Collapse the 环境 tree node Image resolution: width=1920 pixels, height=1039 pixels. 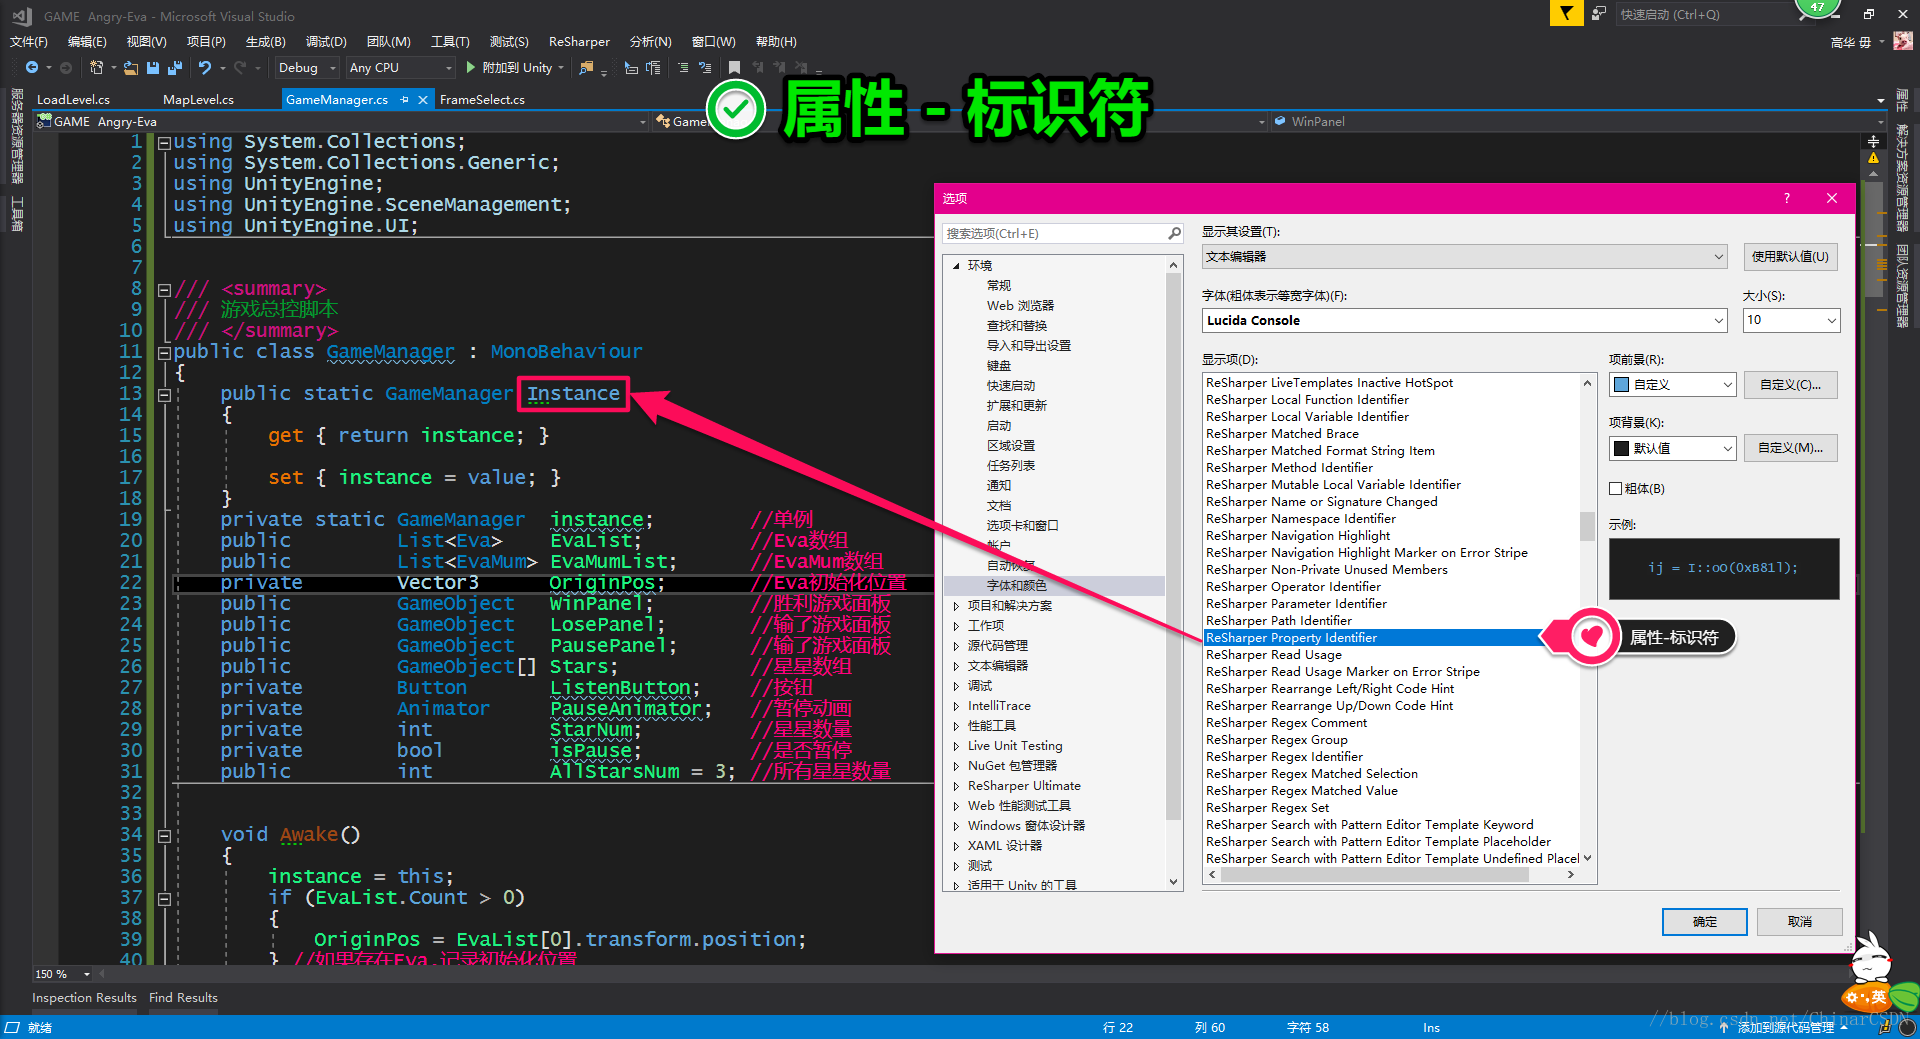pyautogui.click(x=956, y=265)
